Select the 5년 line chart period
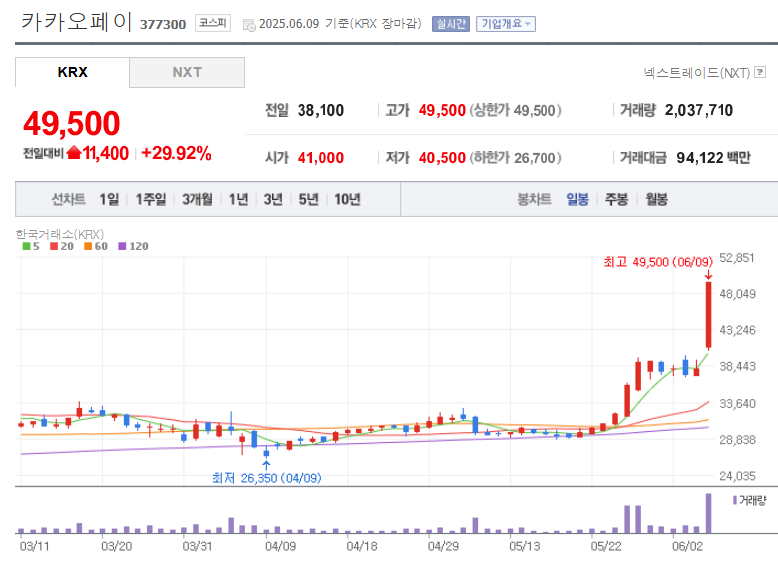The image size is (778, 571). [x=308, y=199]
